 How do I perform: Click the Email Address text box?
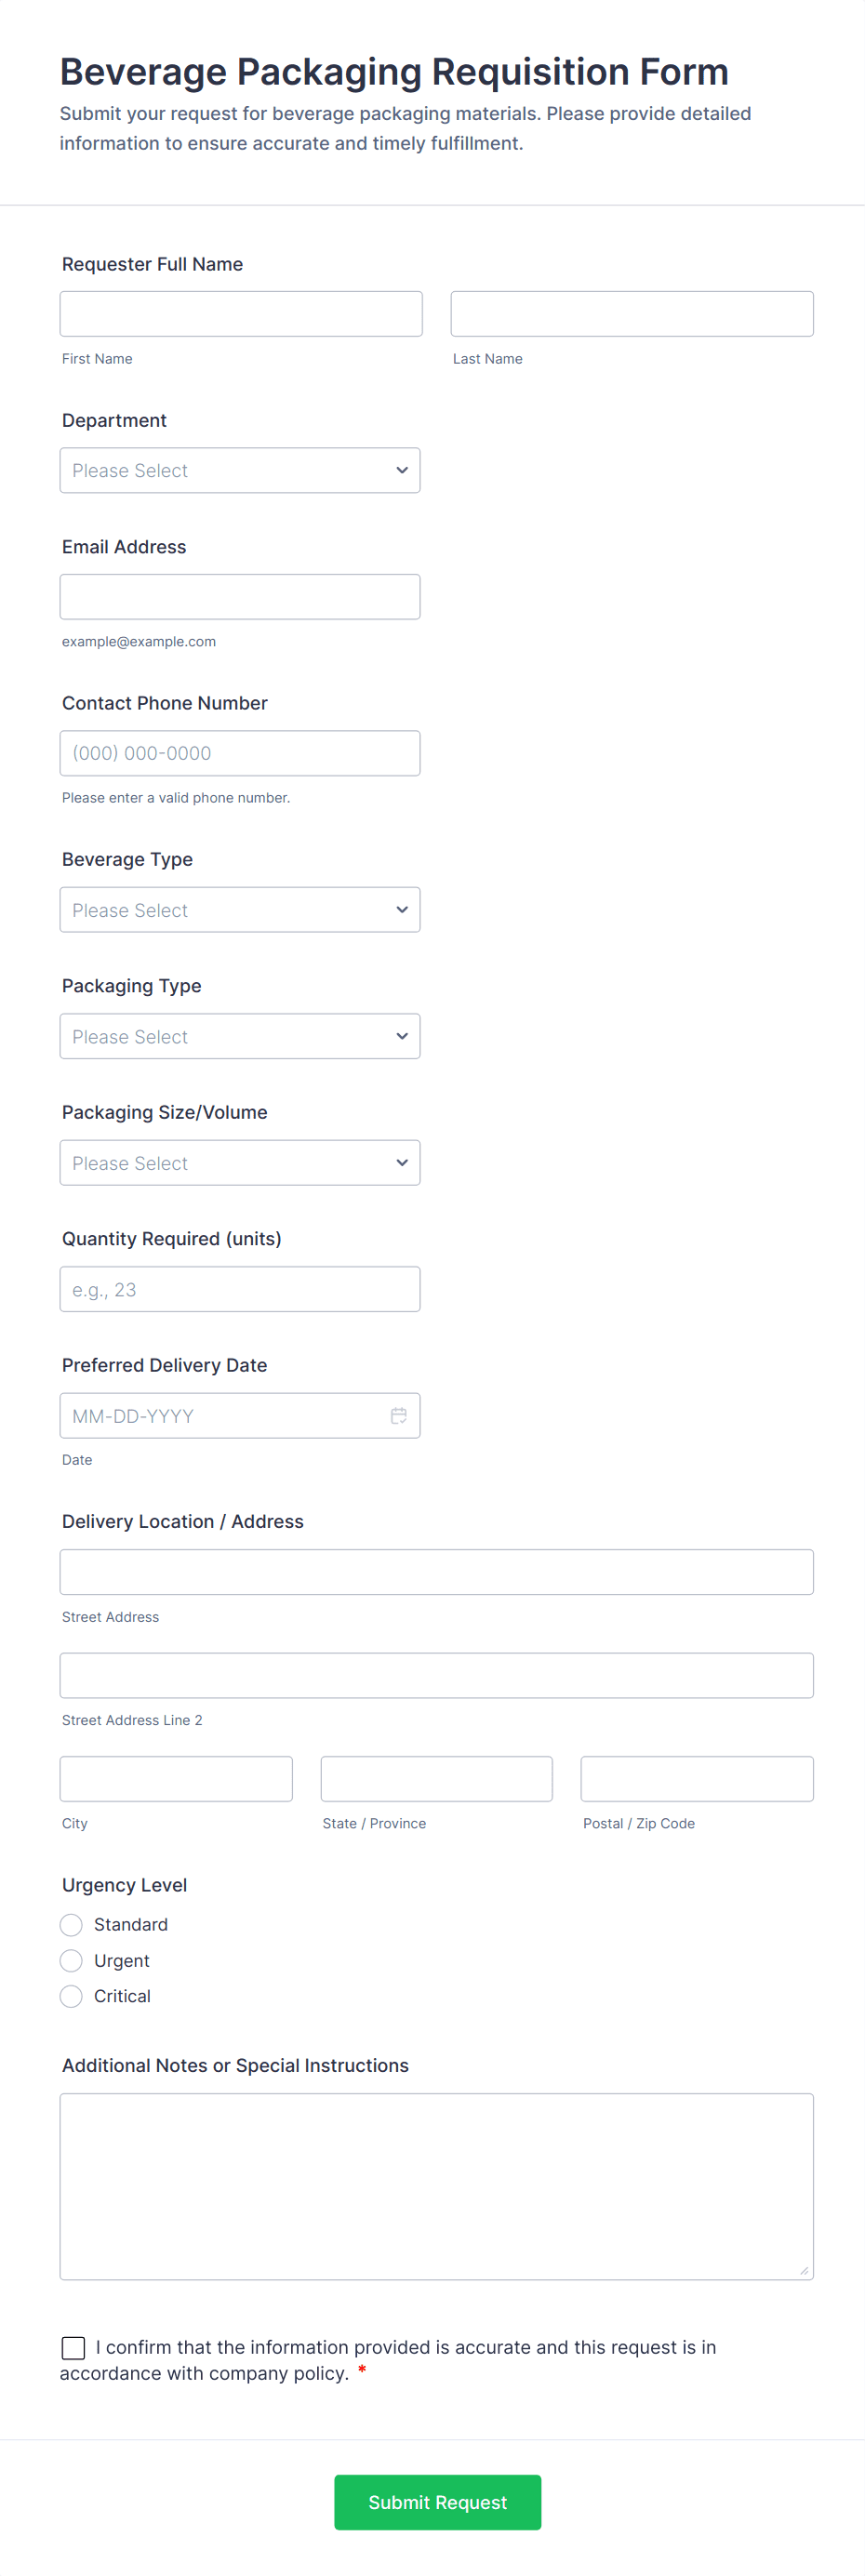[x=240, y=597]
